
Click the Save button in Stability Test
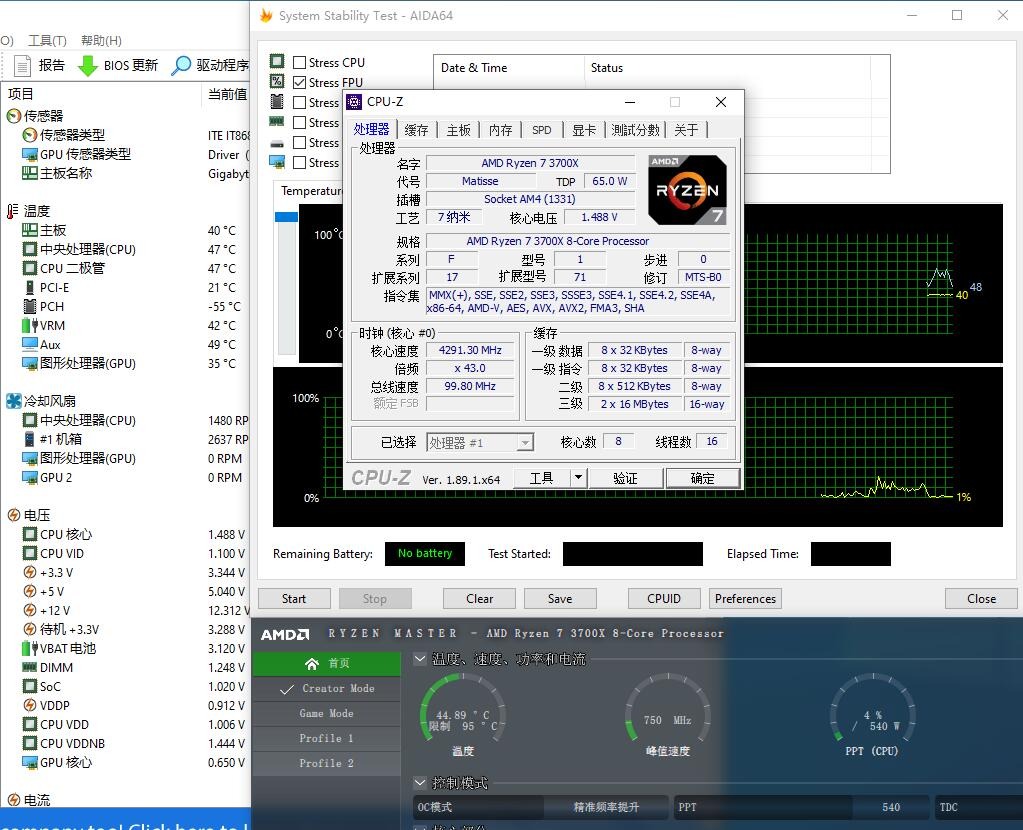560,598
